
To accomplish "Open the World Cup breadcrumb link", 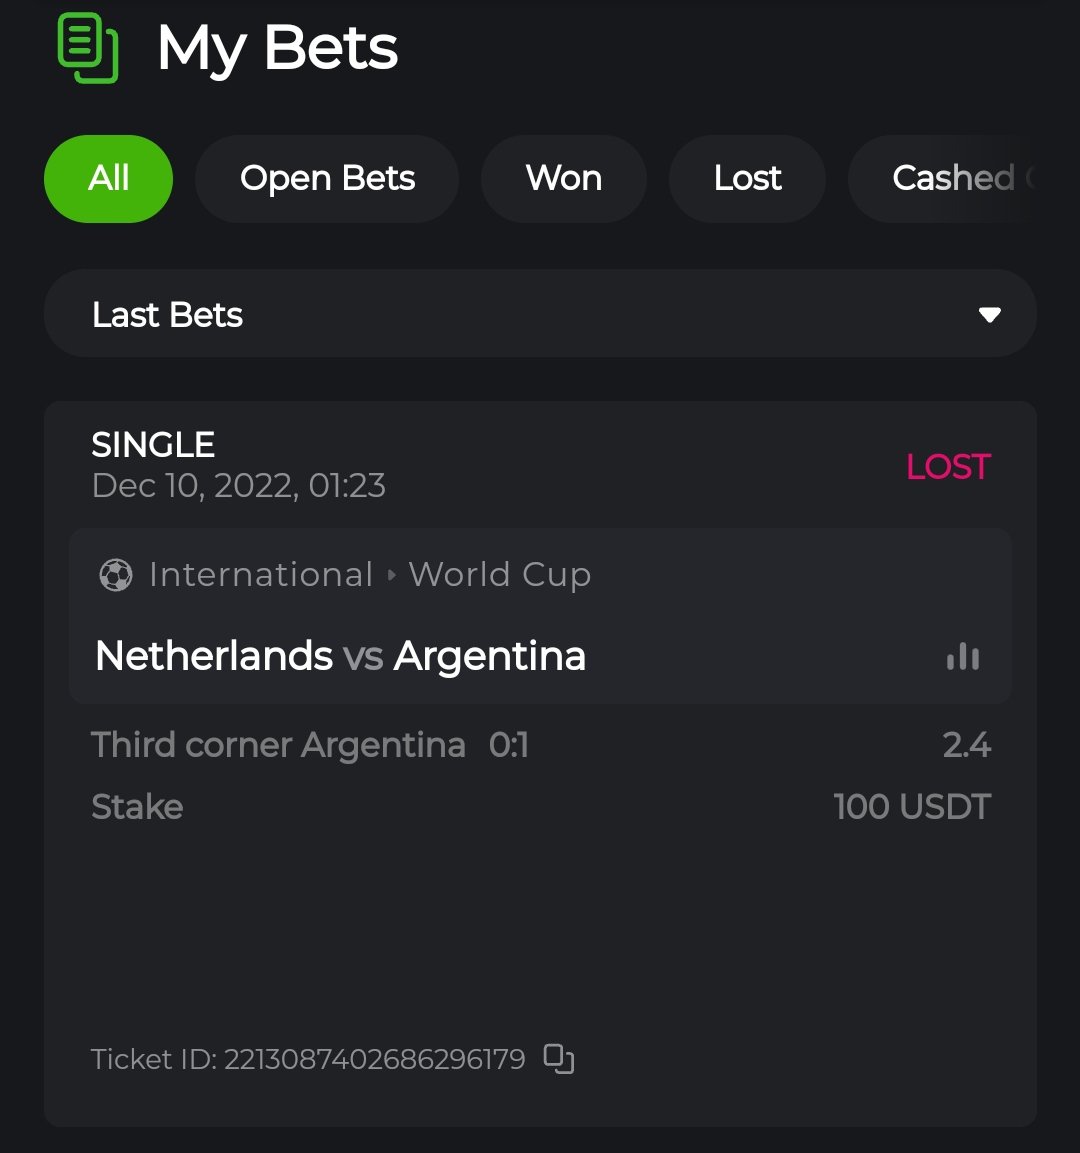I will pos(500,575).
